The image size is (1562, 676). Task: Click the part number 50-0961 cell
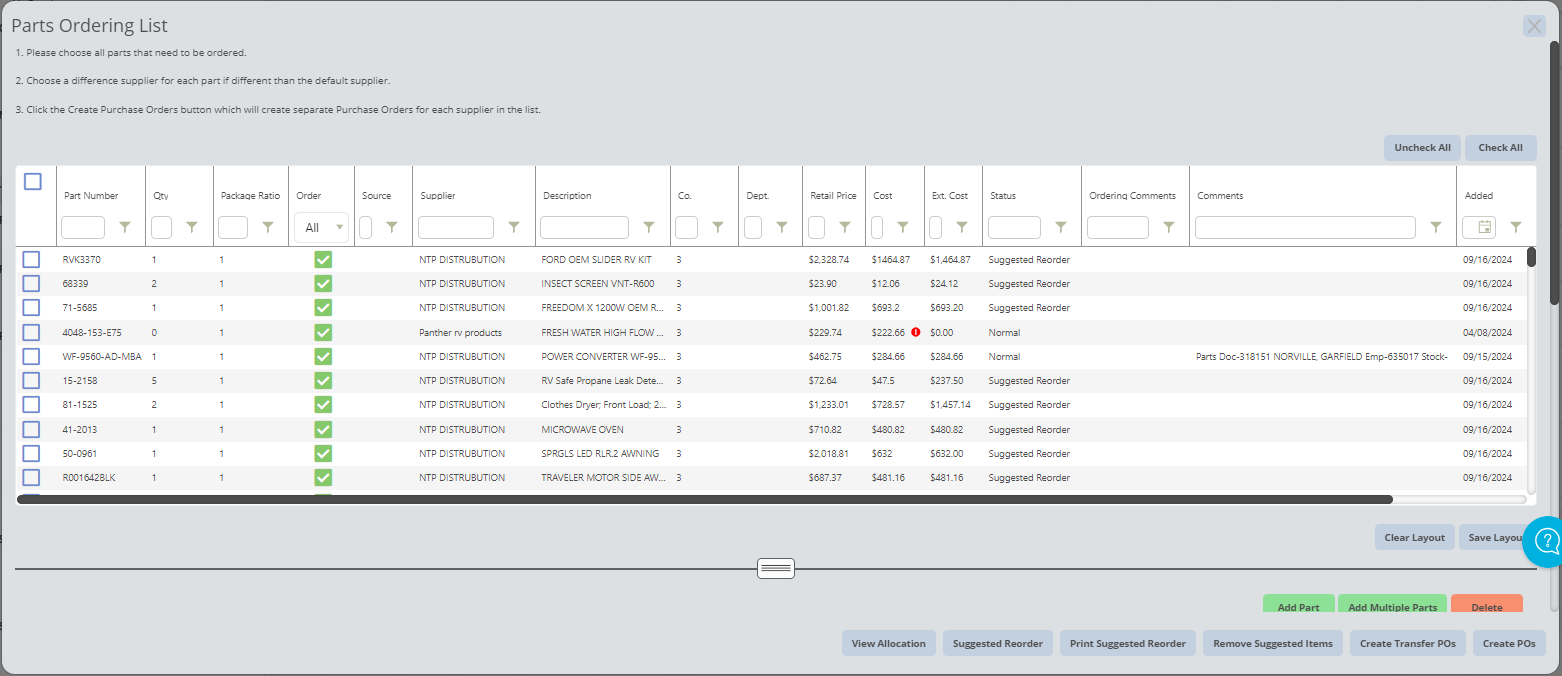(80, 453)
